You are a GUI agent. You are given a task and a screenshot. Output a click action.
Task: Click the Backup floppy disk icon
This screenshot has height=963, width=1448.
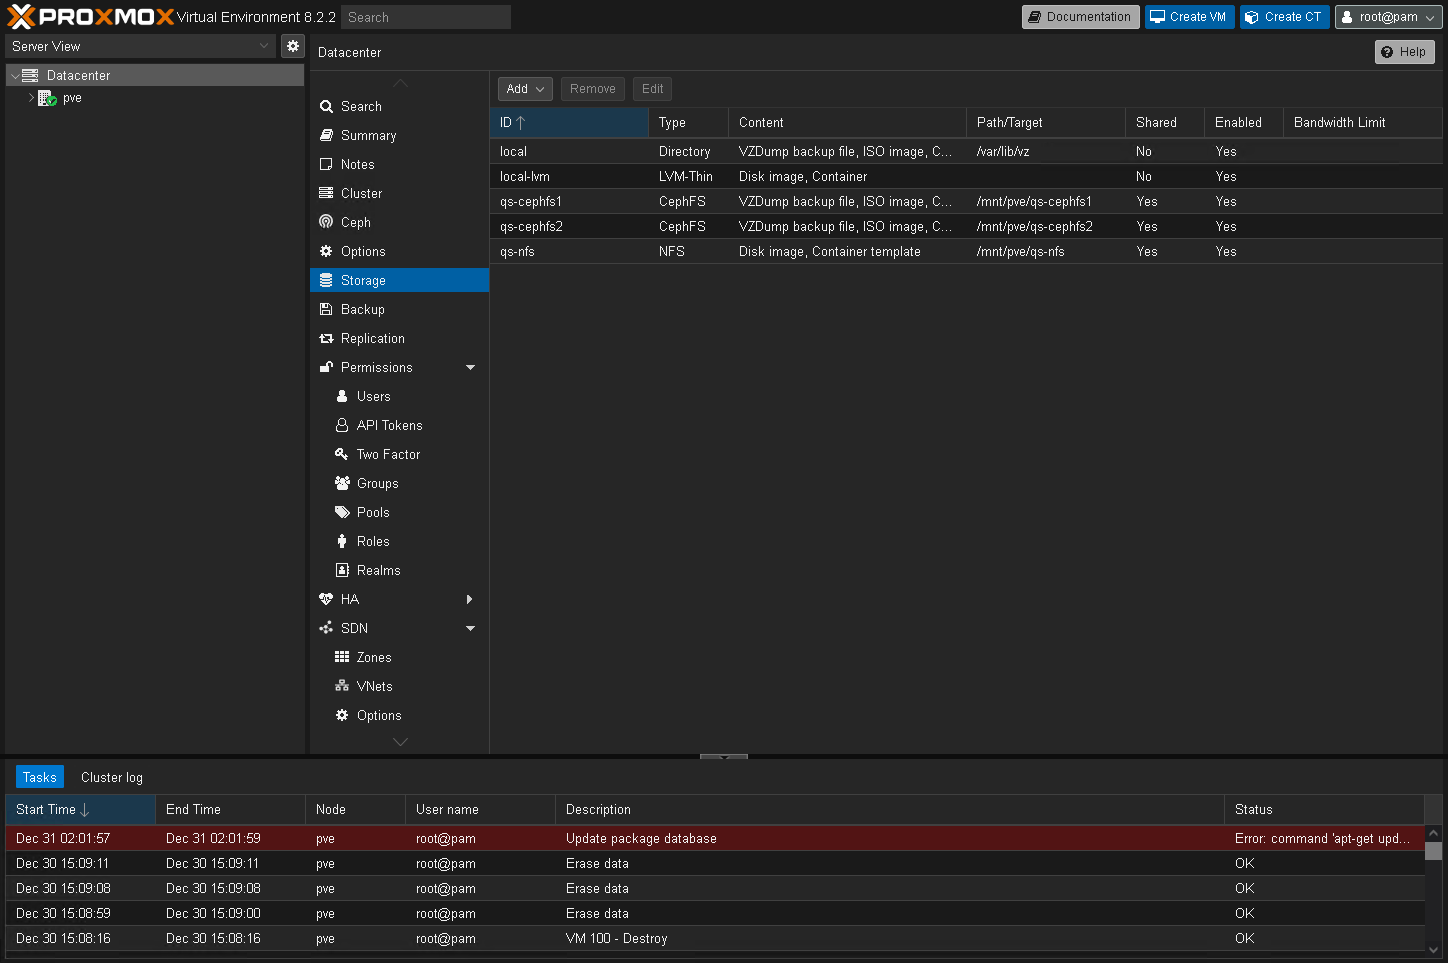coord(326,309)
